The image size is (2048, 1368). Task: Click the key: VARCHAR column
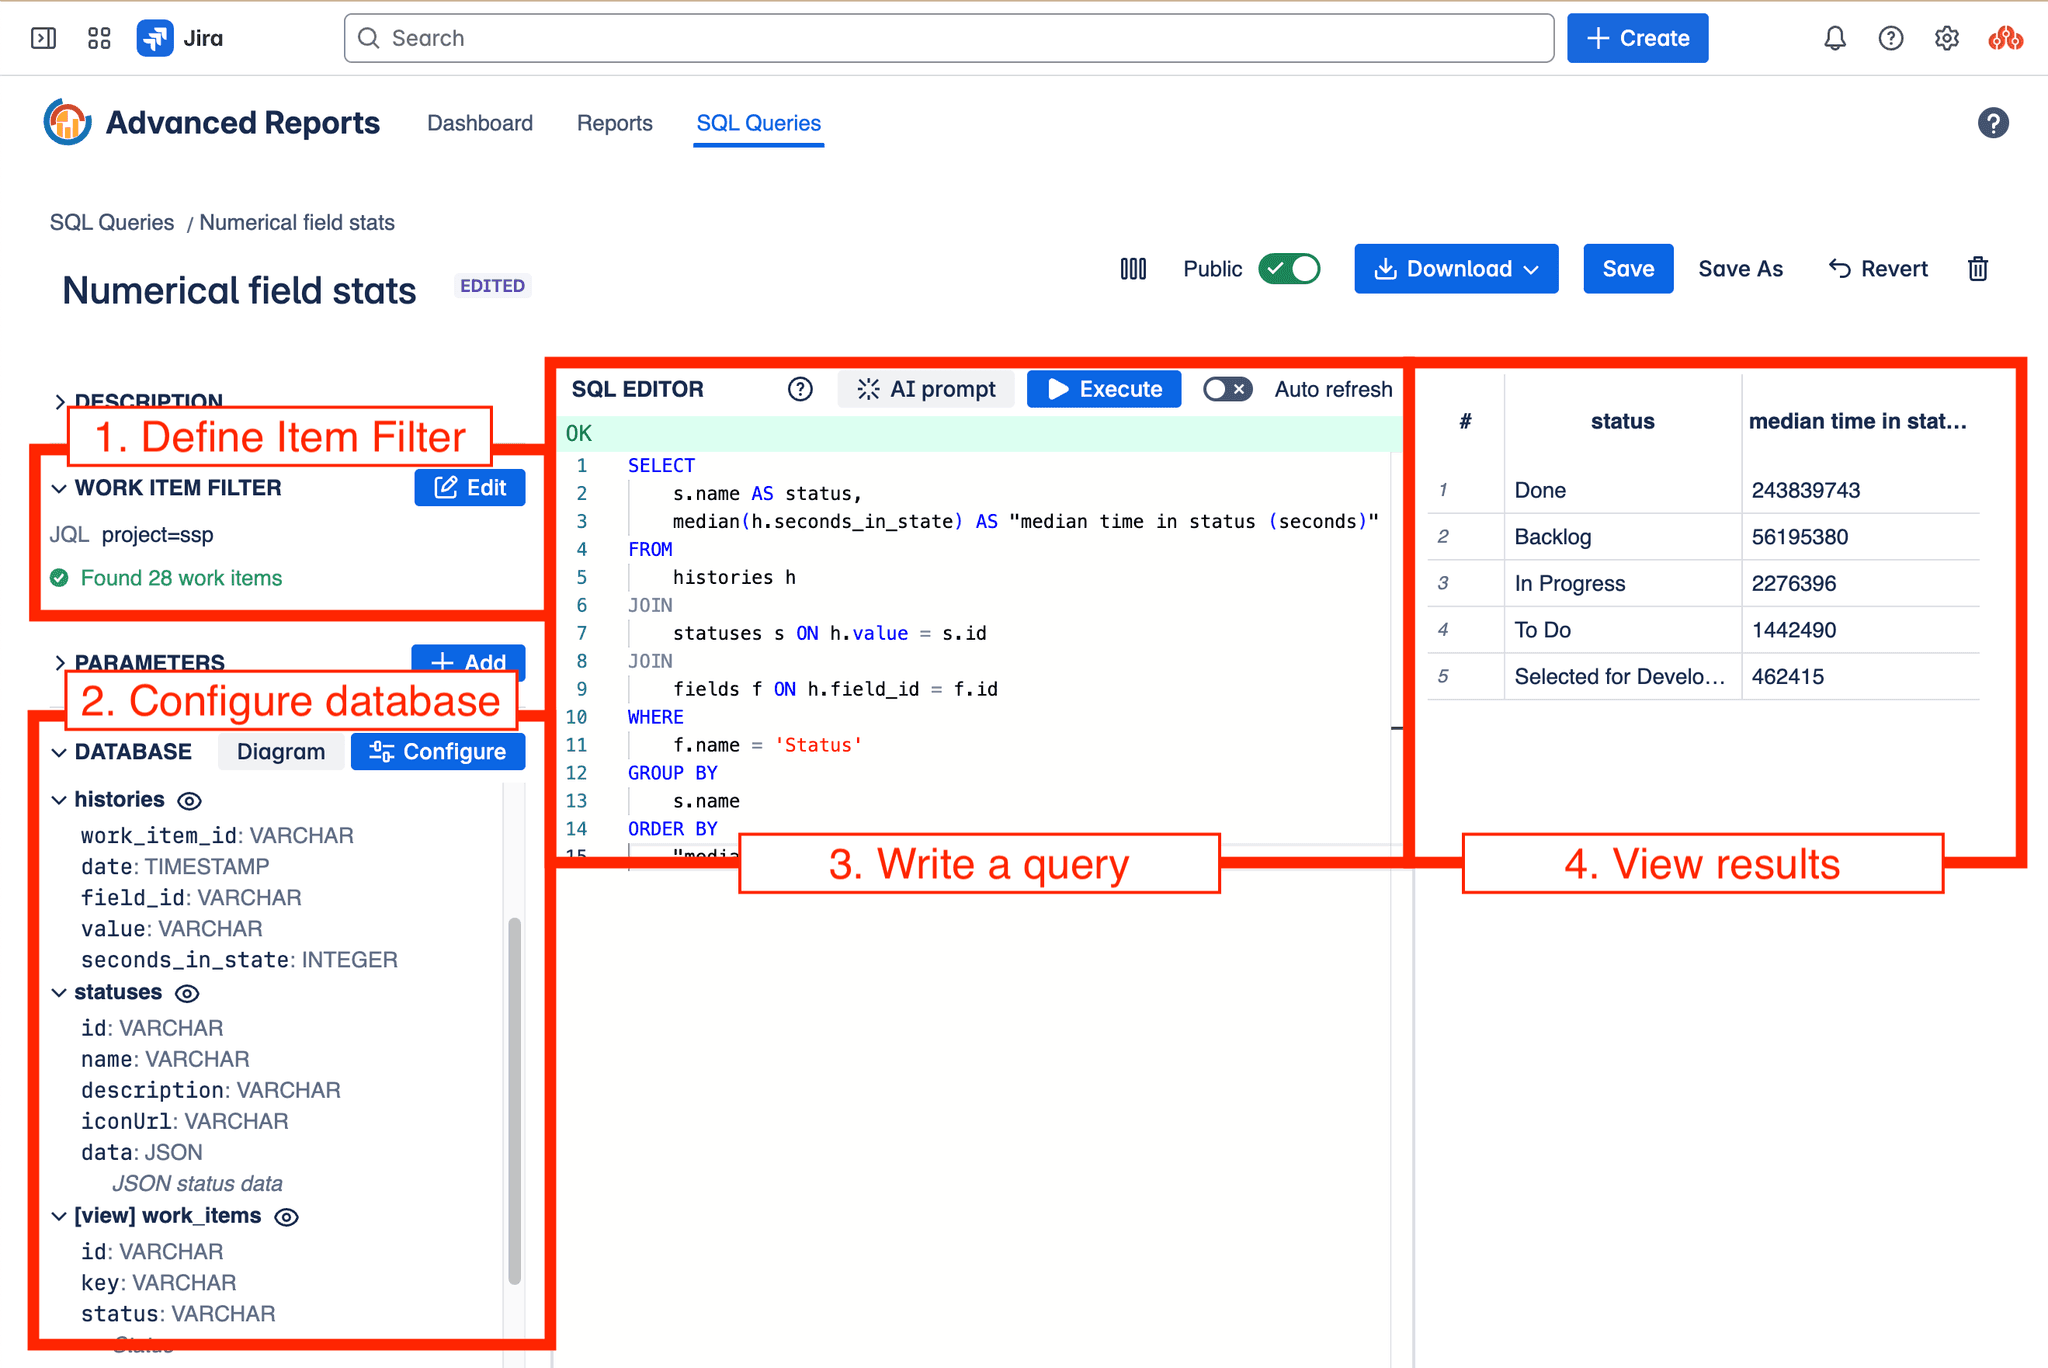coord(158,1283)
